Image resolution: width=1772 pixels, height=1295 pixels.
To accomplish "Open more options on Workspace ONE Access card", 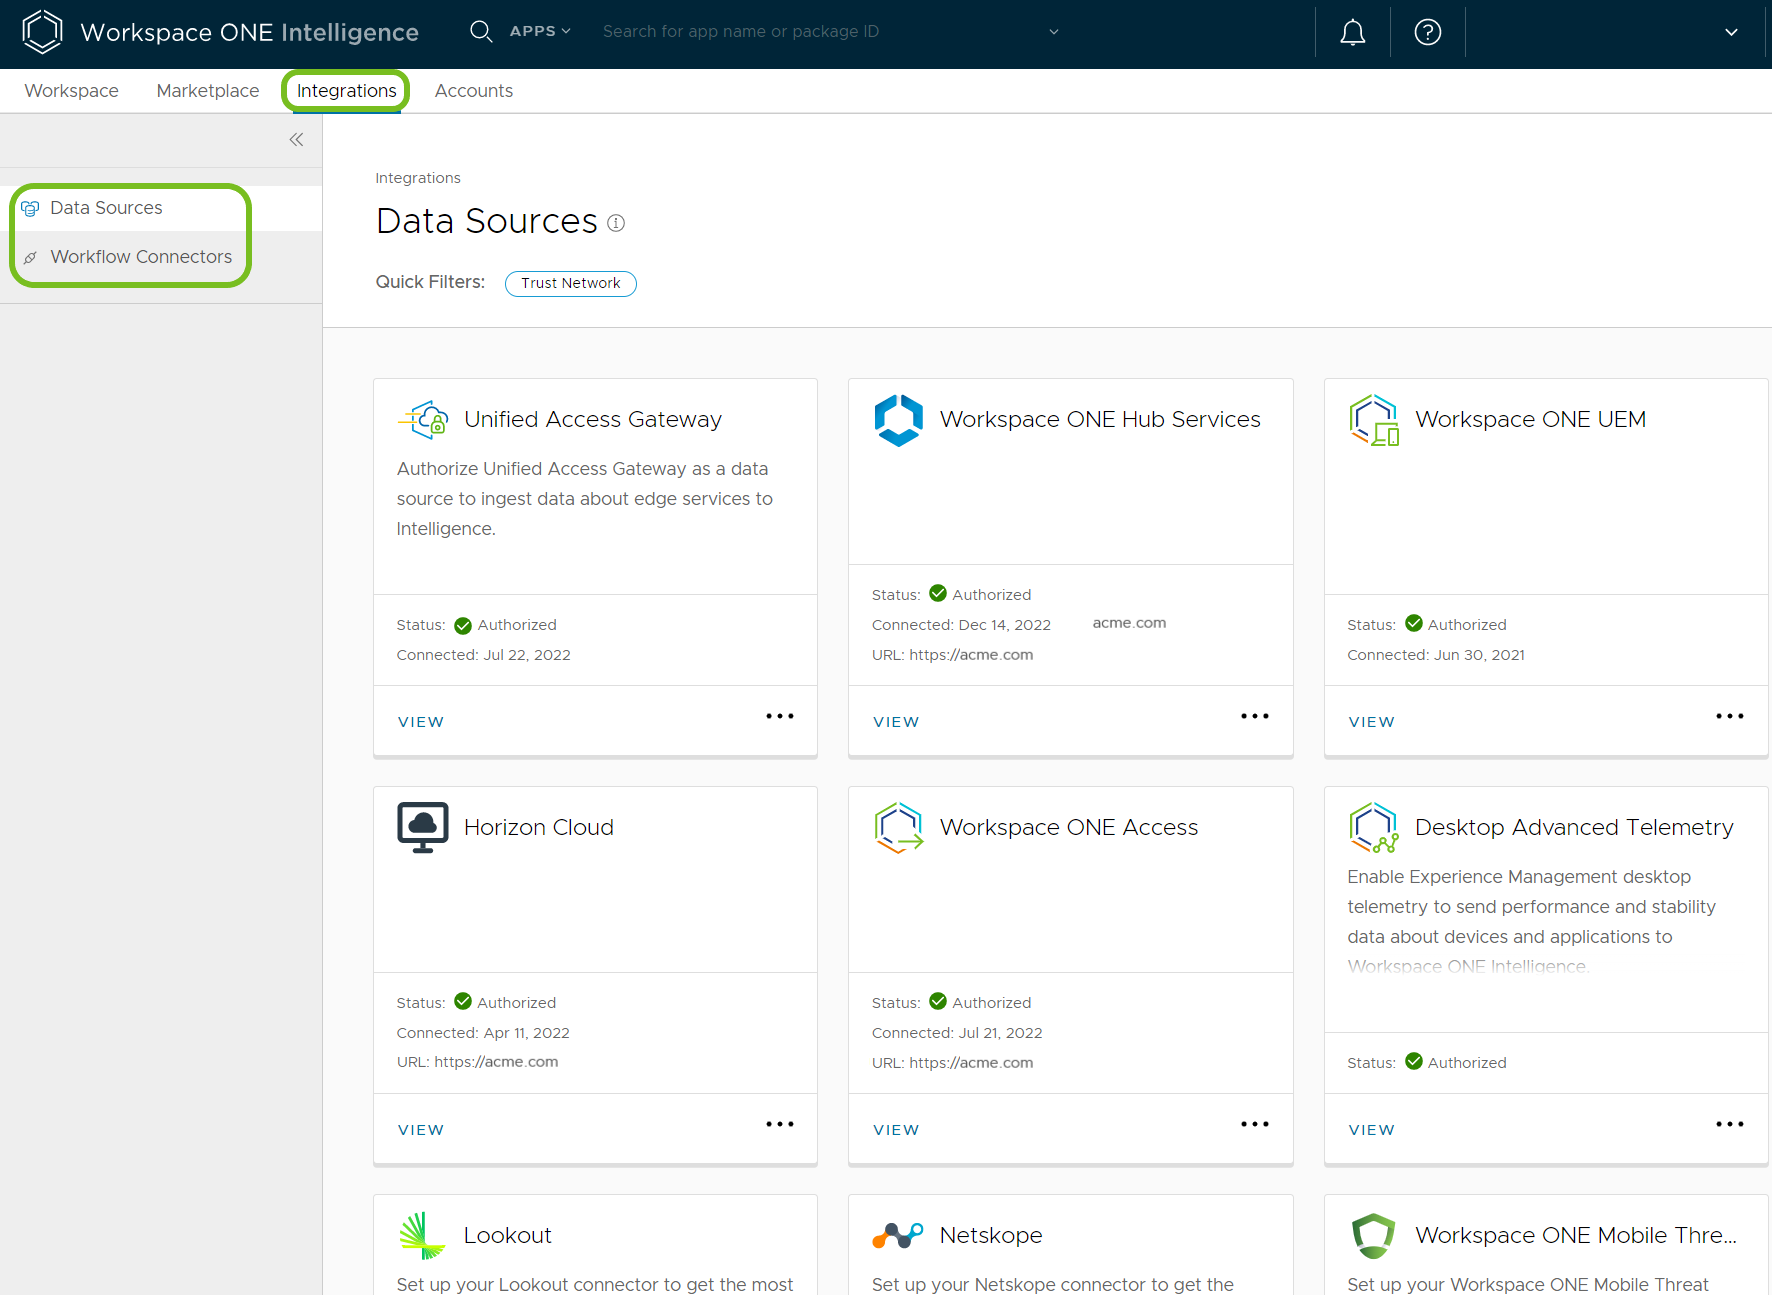I will coord(1255,1124).
